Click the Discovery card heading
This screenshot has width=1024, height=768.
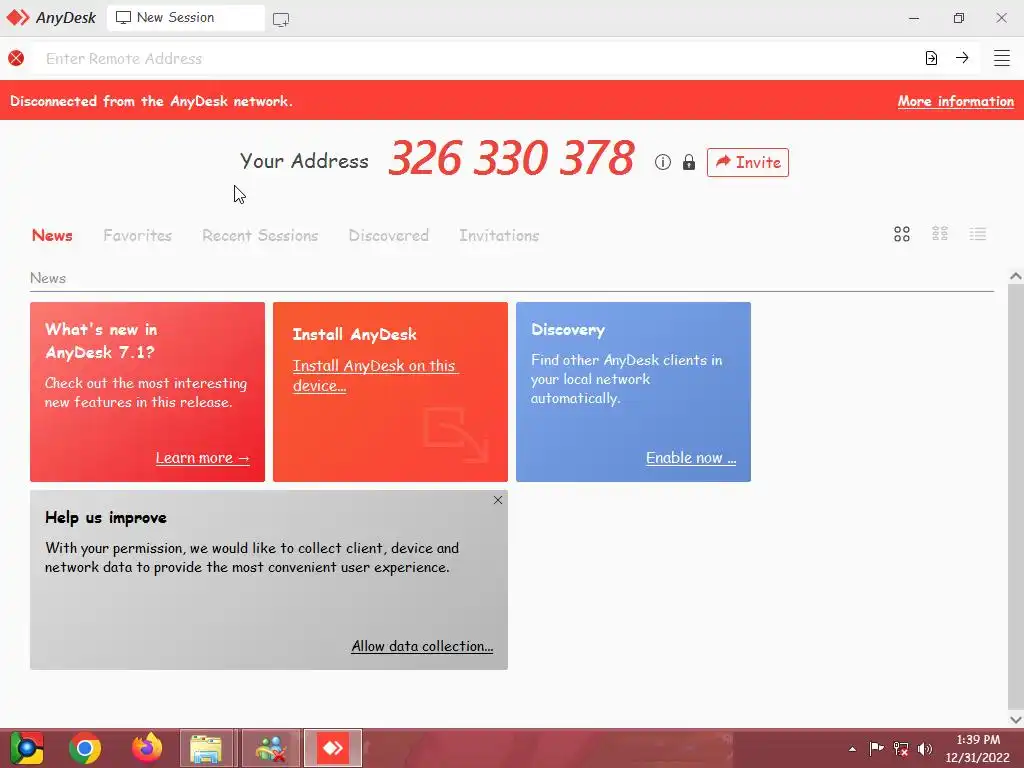(568, 330)
